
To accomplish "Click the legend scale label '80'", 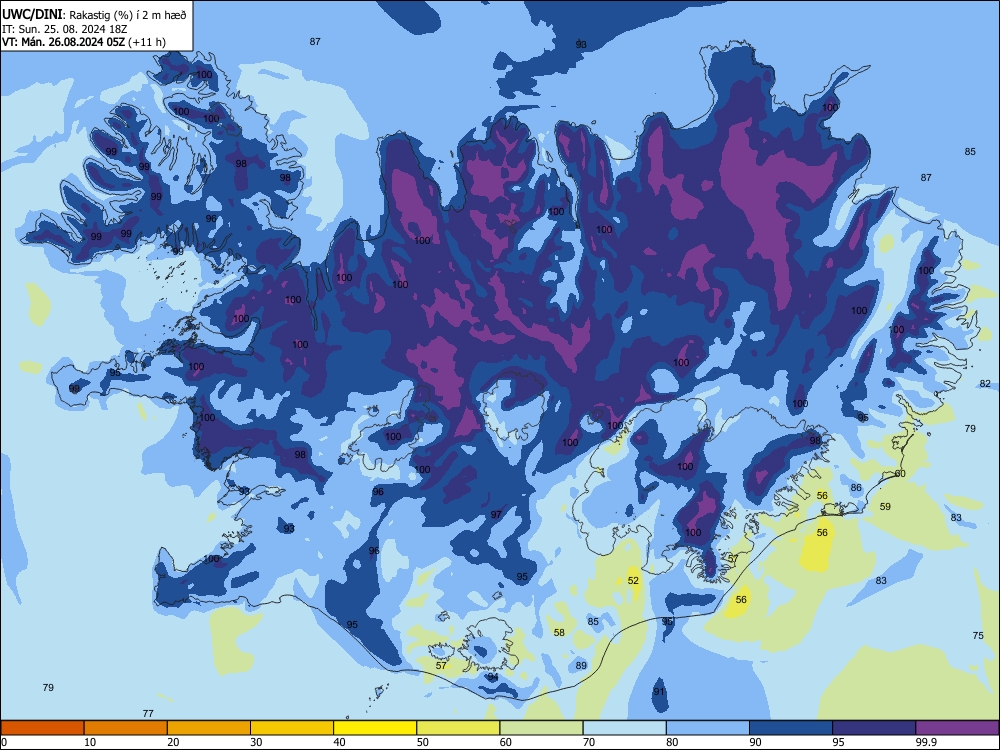I will tap(672, 742).
